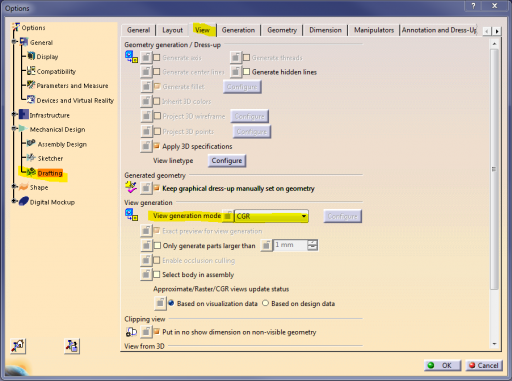Image resolution: width=512 pixels, height=381 pixels.
Task: Click Configure next to View generation mode
Action: pyautogui.click(x=342, y=216)
